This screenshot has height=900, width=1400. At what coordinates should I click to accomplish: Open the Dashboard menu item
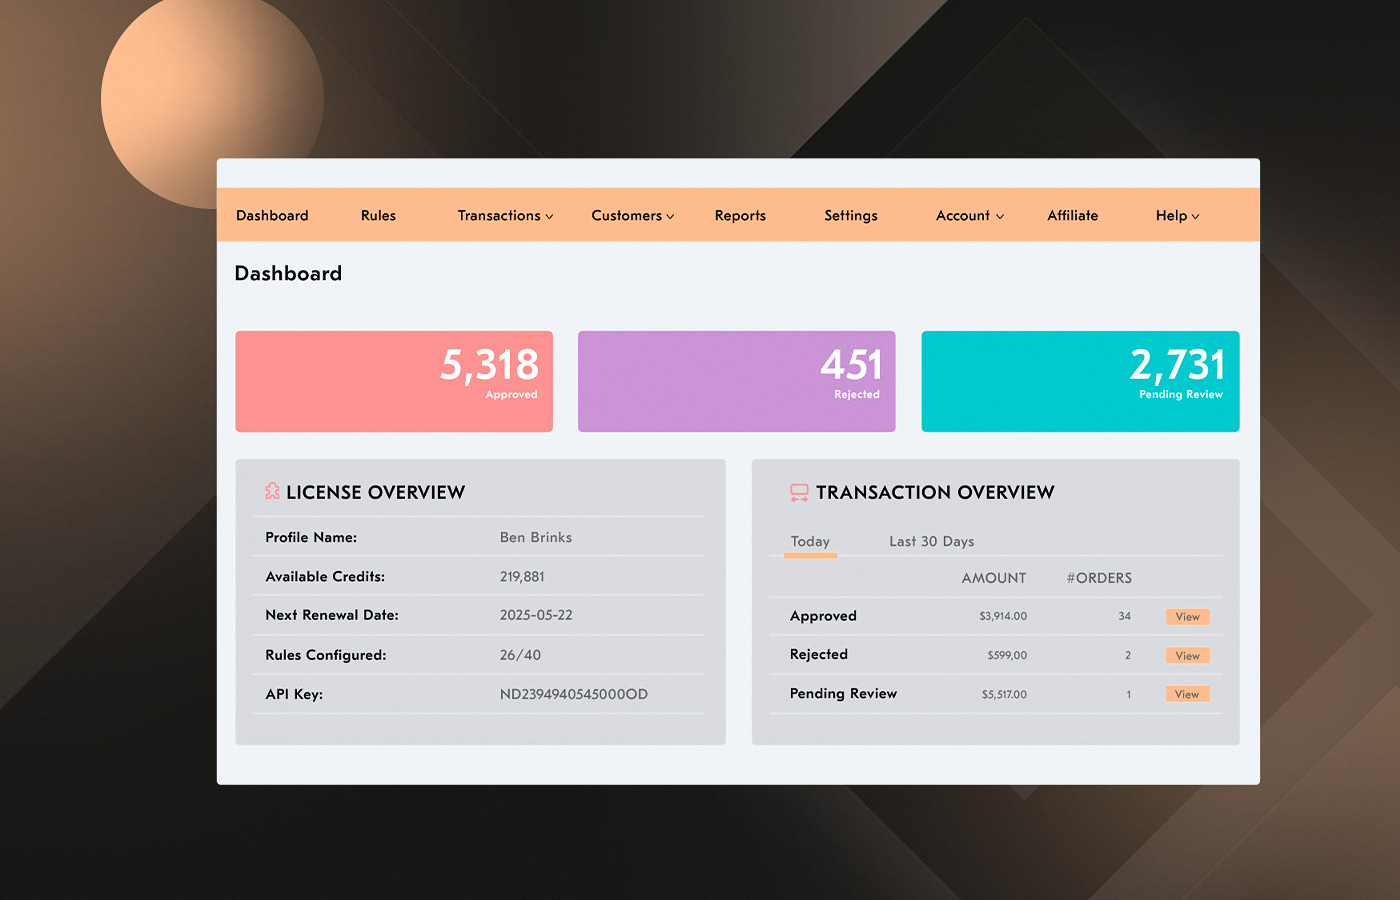pos(272,215)
